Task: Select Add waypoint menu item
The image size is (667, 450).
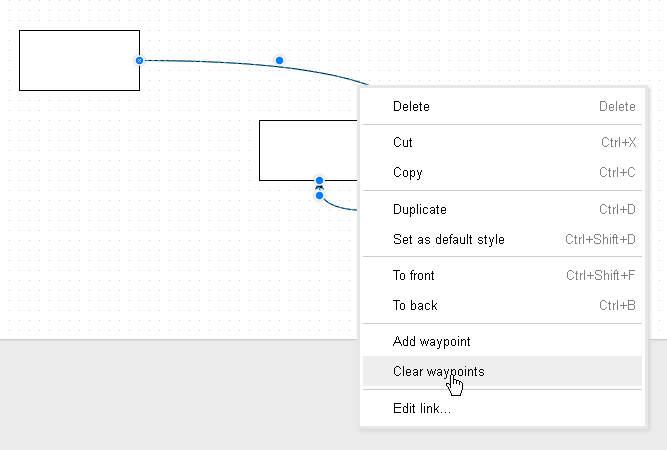Action: point(432,342)
